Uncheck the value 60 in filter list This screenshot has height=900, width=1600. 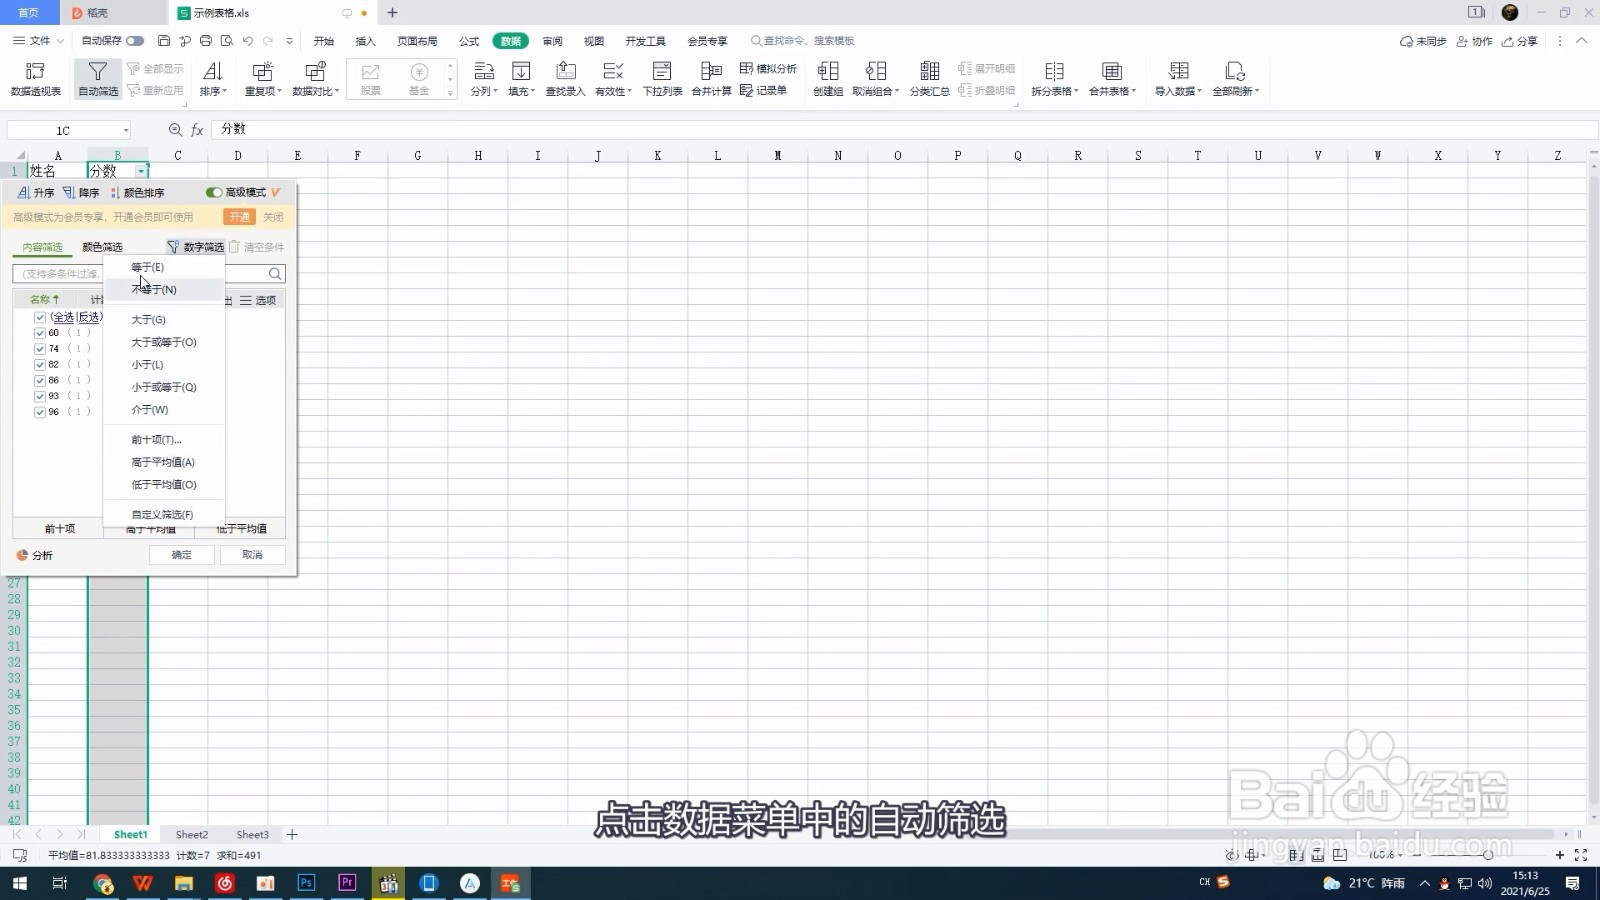40,332
